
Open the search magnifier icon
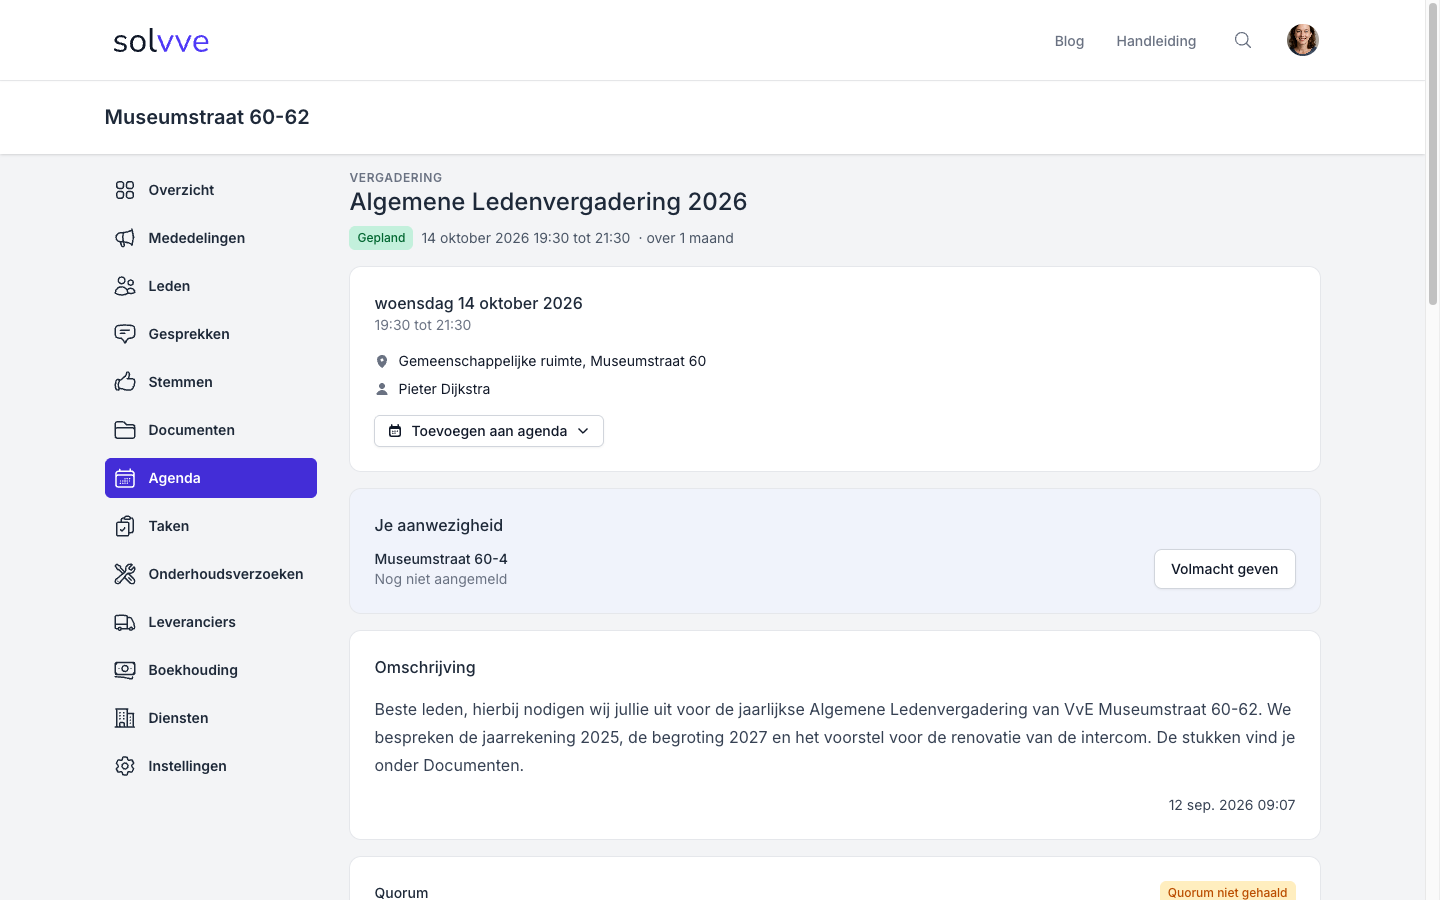point(1243,40)
